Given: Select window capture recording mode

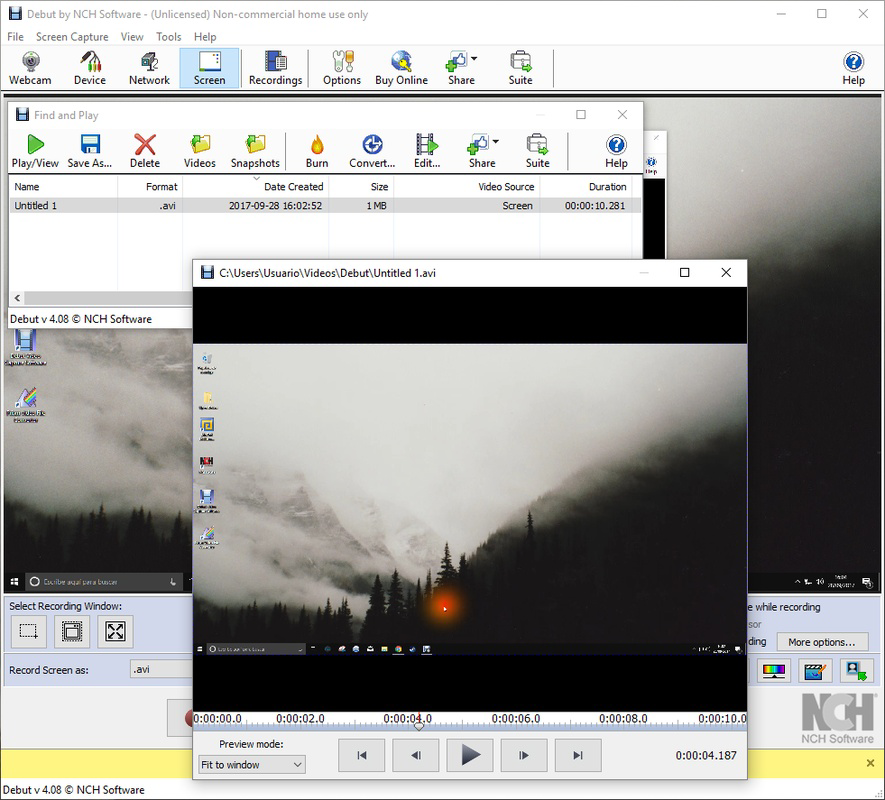Looking at the screenshot, I should tap(72, 631).
